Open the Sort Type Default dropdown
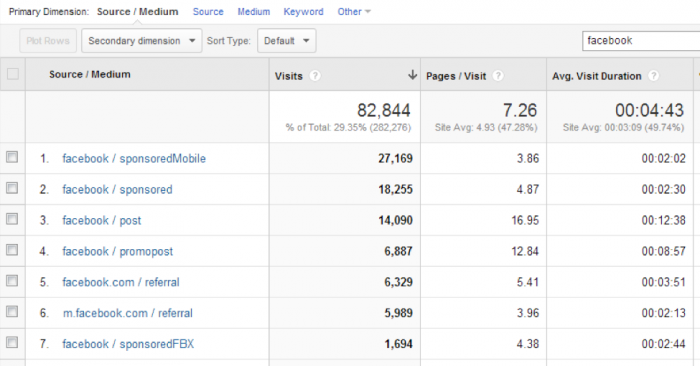The width and height of the screenshot is (700, 366). pyautogui.click(x=287, y=41)
